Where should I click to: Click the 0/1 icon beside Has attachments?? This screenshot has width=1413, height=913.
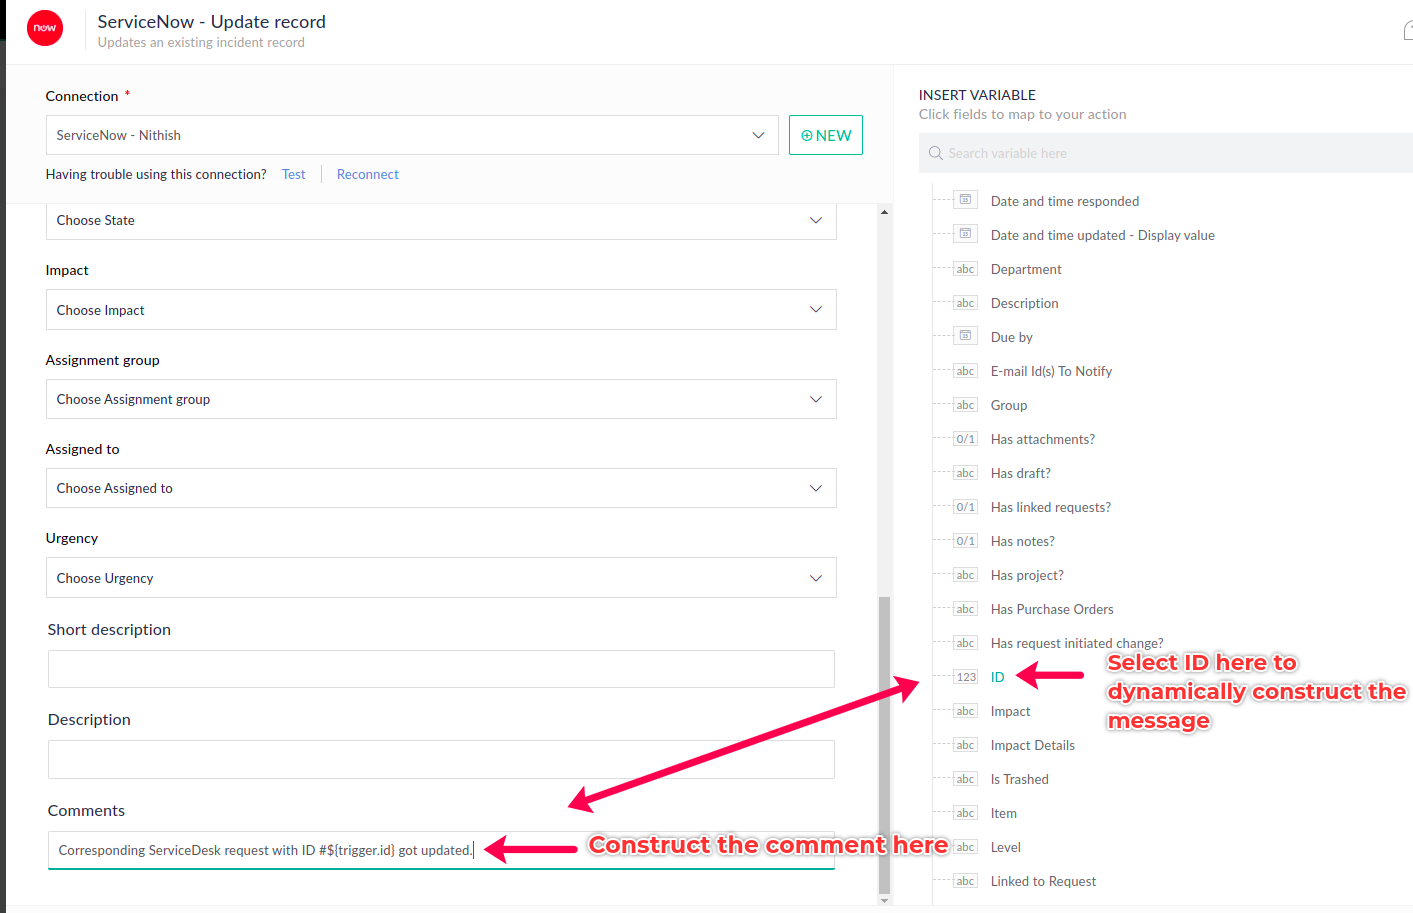pos(965,439)
